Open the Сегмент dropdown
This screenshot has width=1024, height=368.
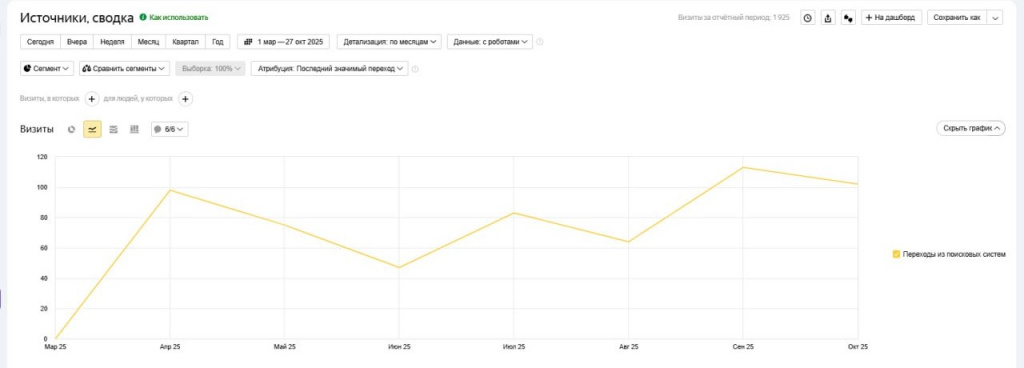[x=47, y=69]
